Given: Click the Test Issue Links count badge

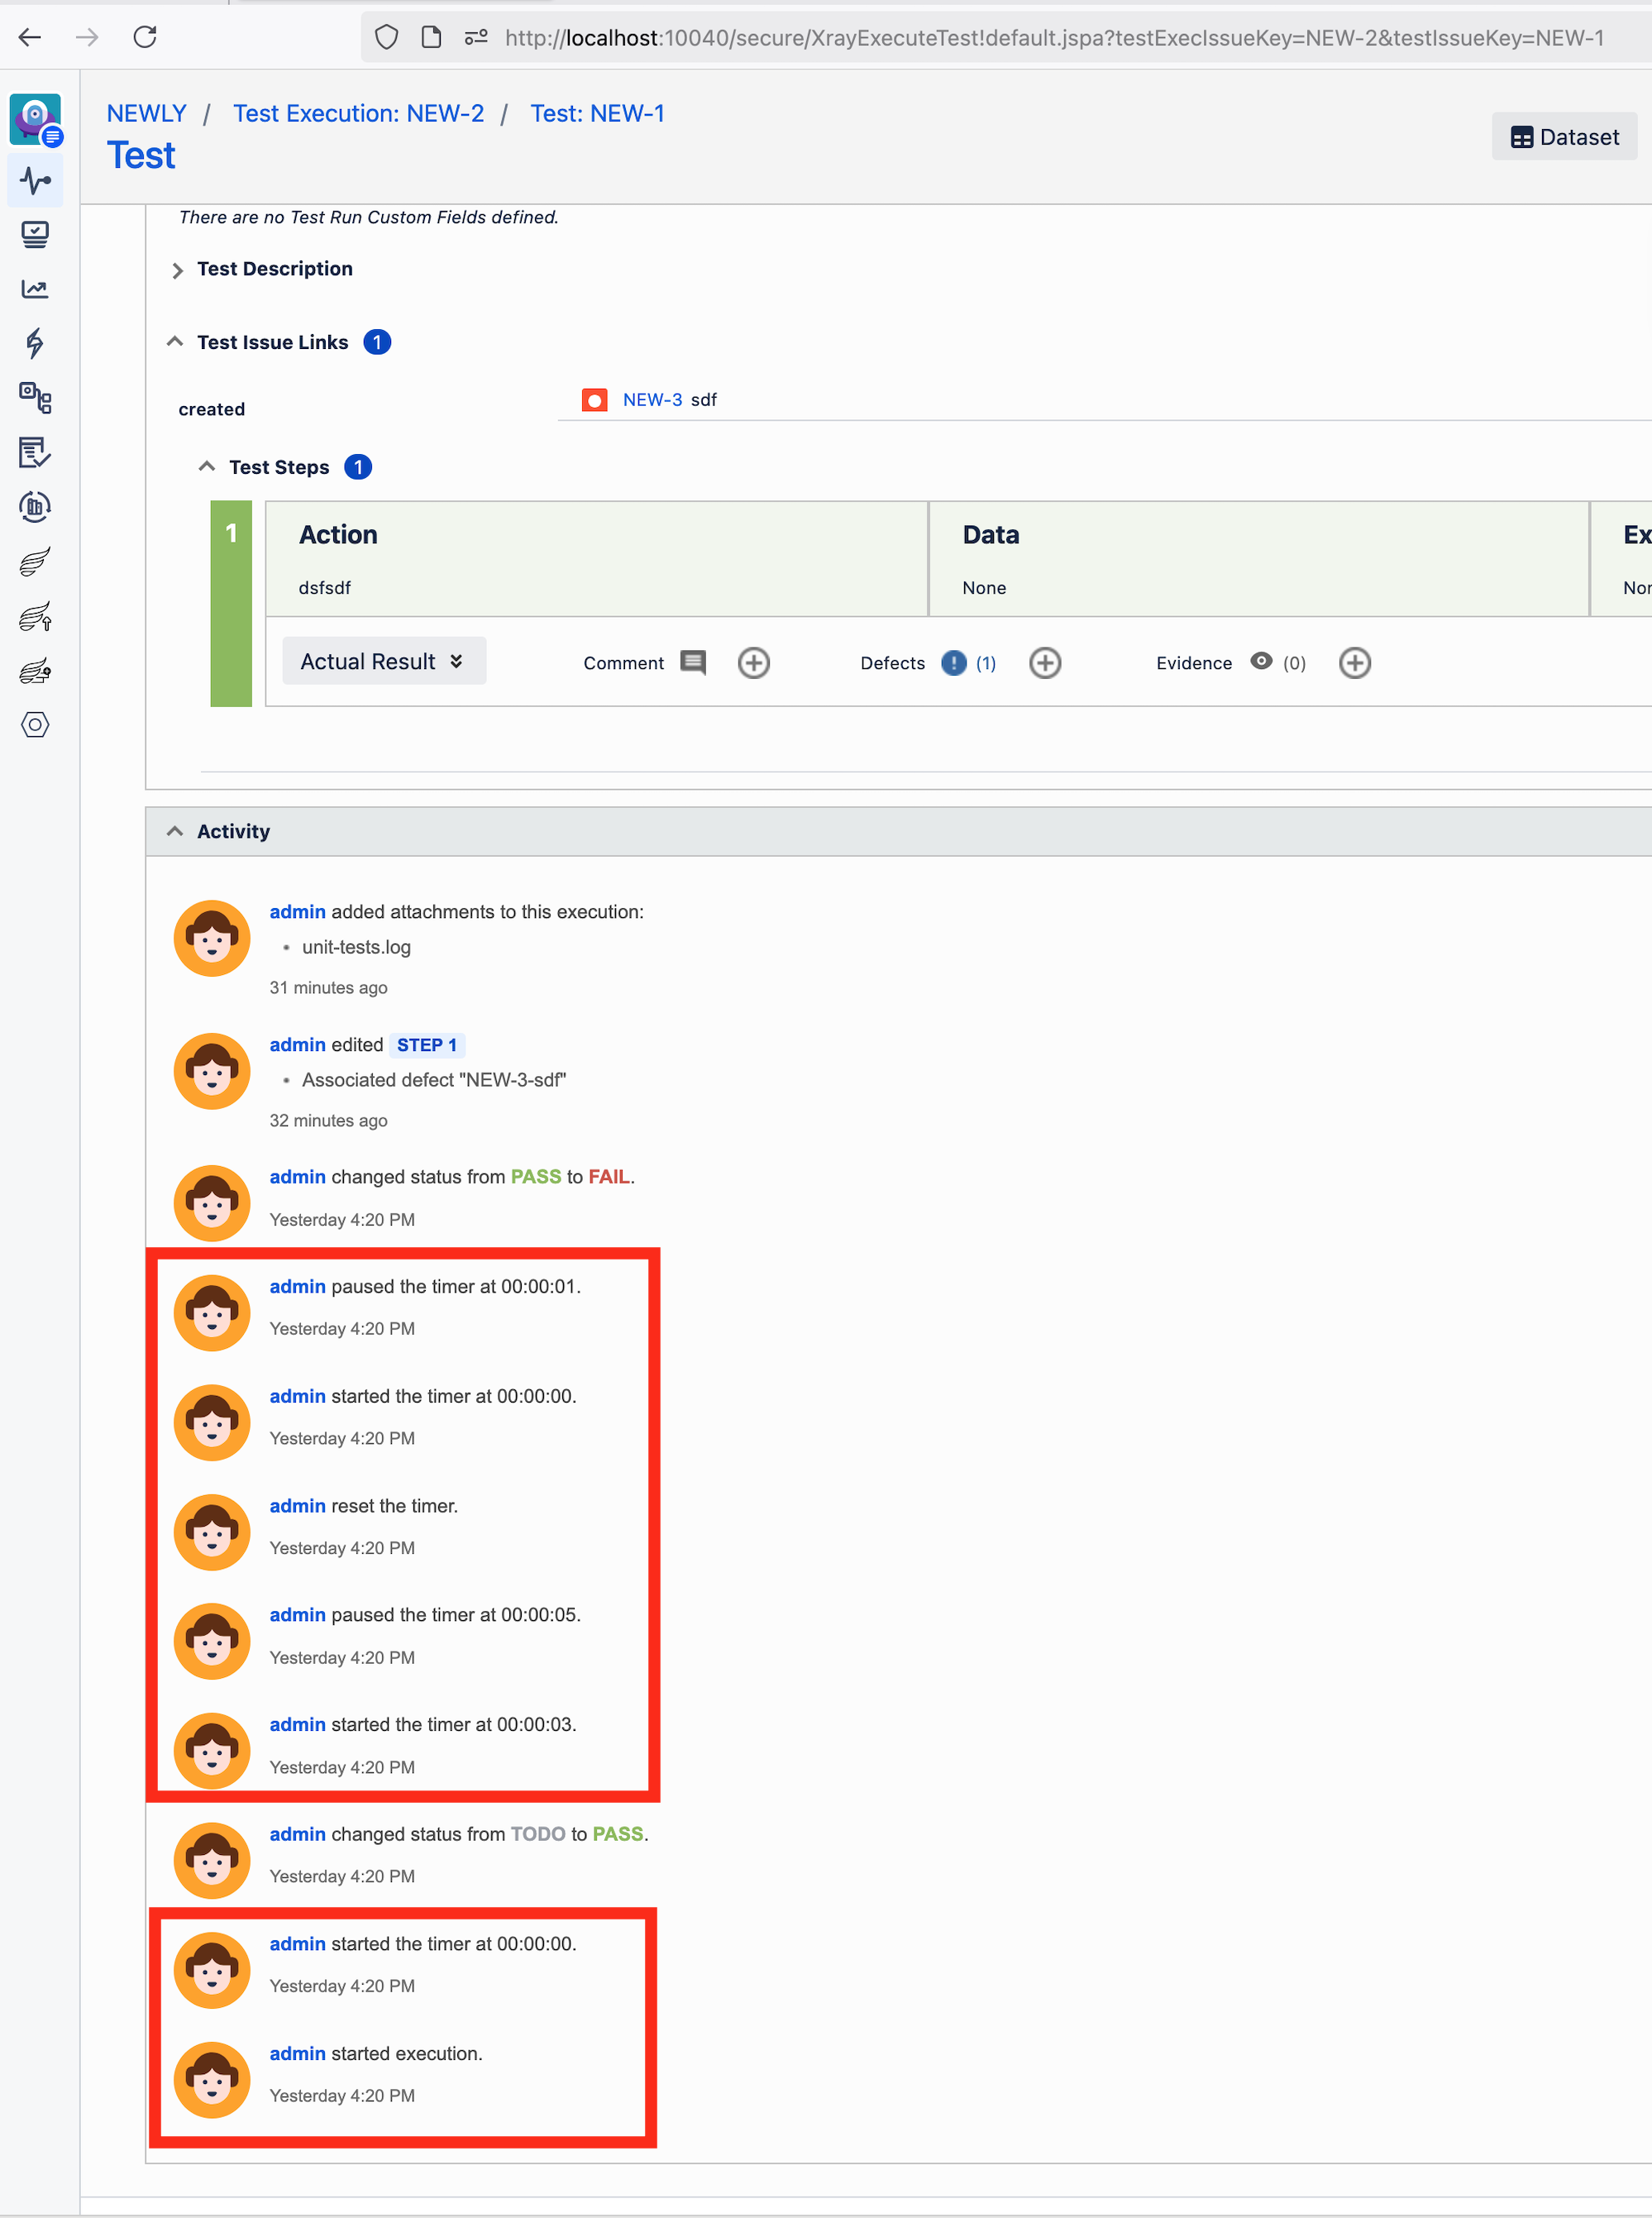Looking at the screenshot, I should 377,342.
